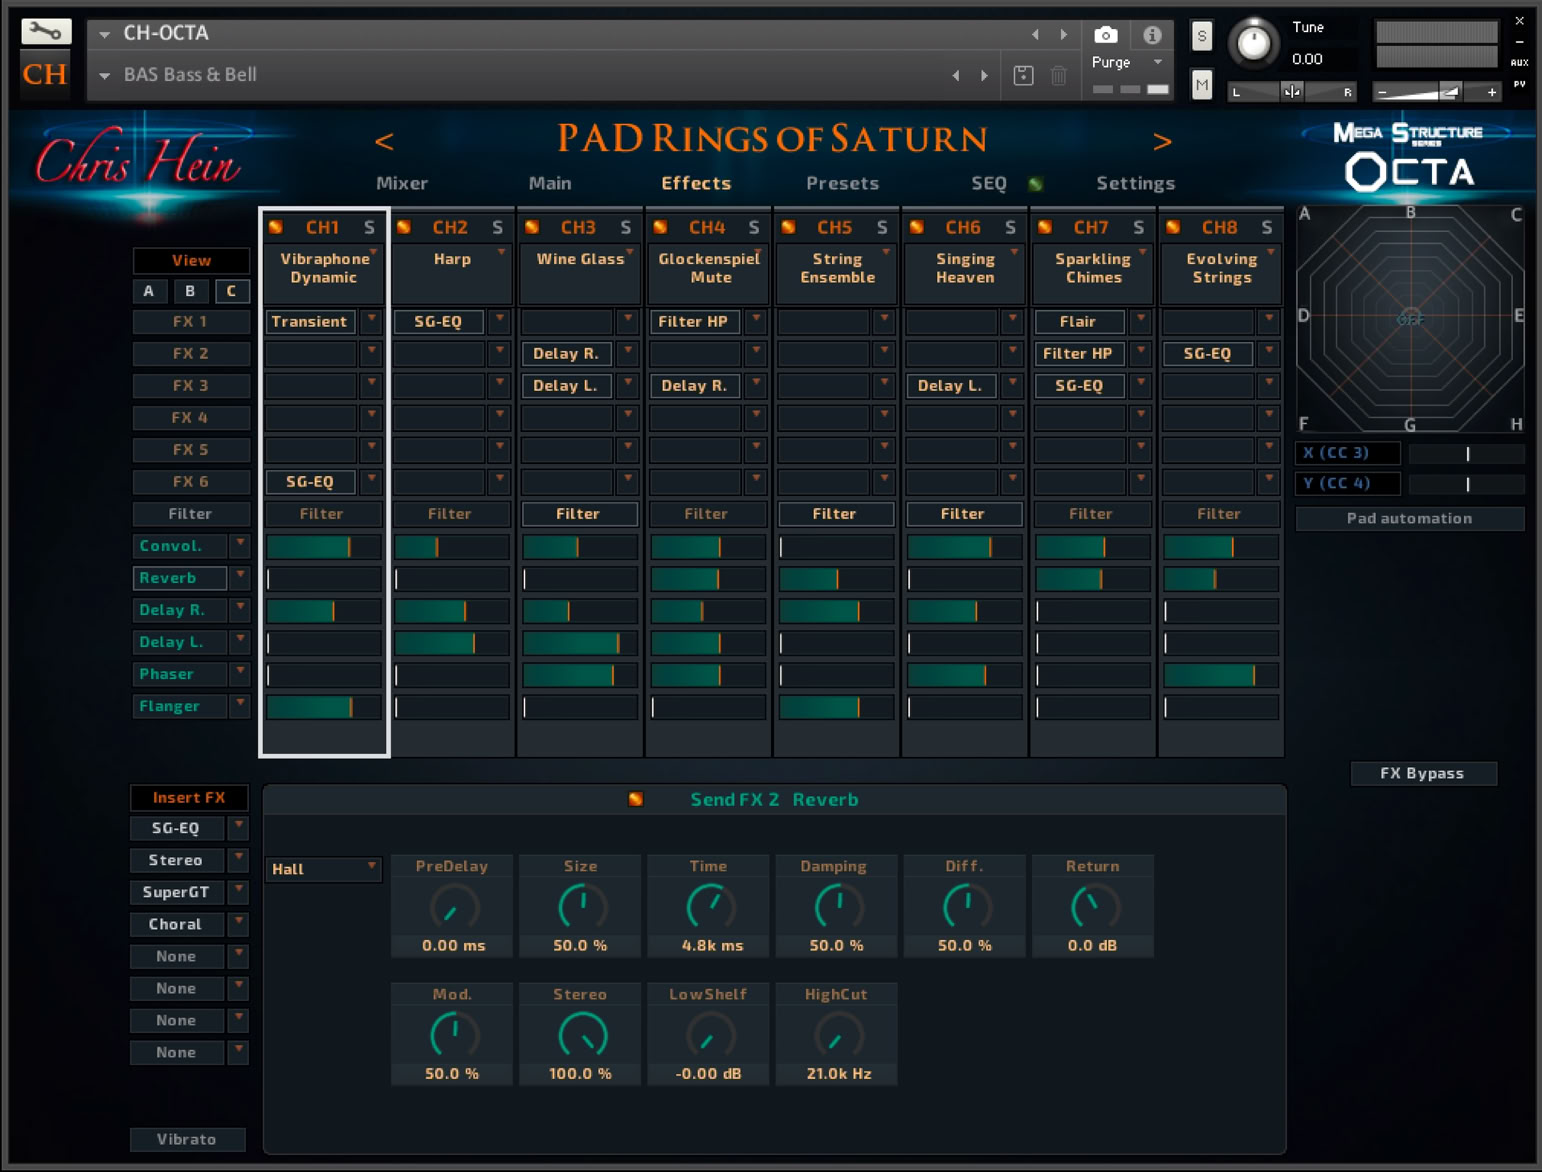Expand the SuperGT insert FX dropdown arrow
The height and width of the screenshot is (1172, 1542).
(239, 891)
